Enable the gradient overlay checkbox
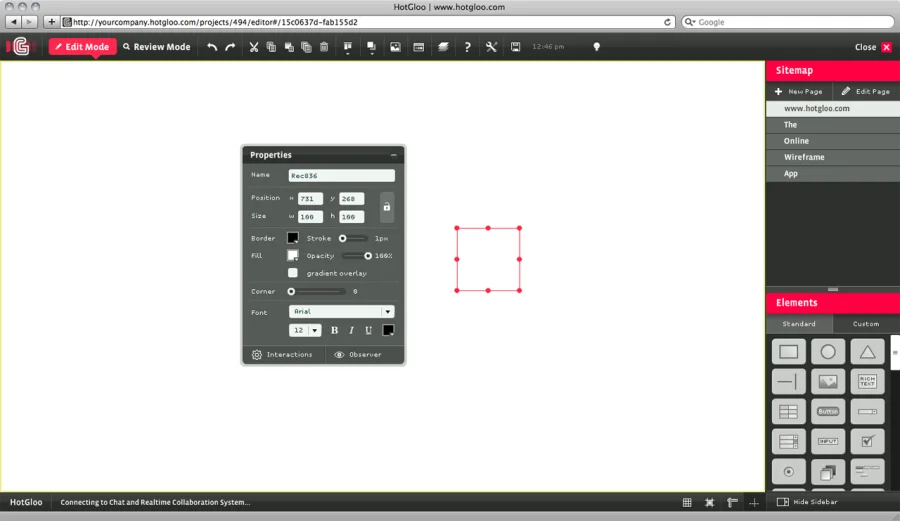 click(x=293, y=273)
